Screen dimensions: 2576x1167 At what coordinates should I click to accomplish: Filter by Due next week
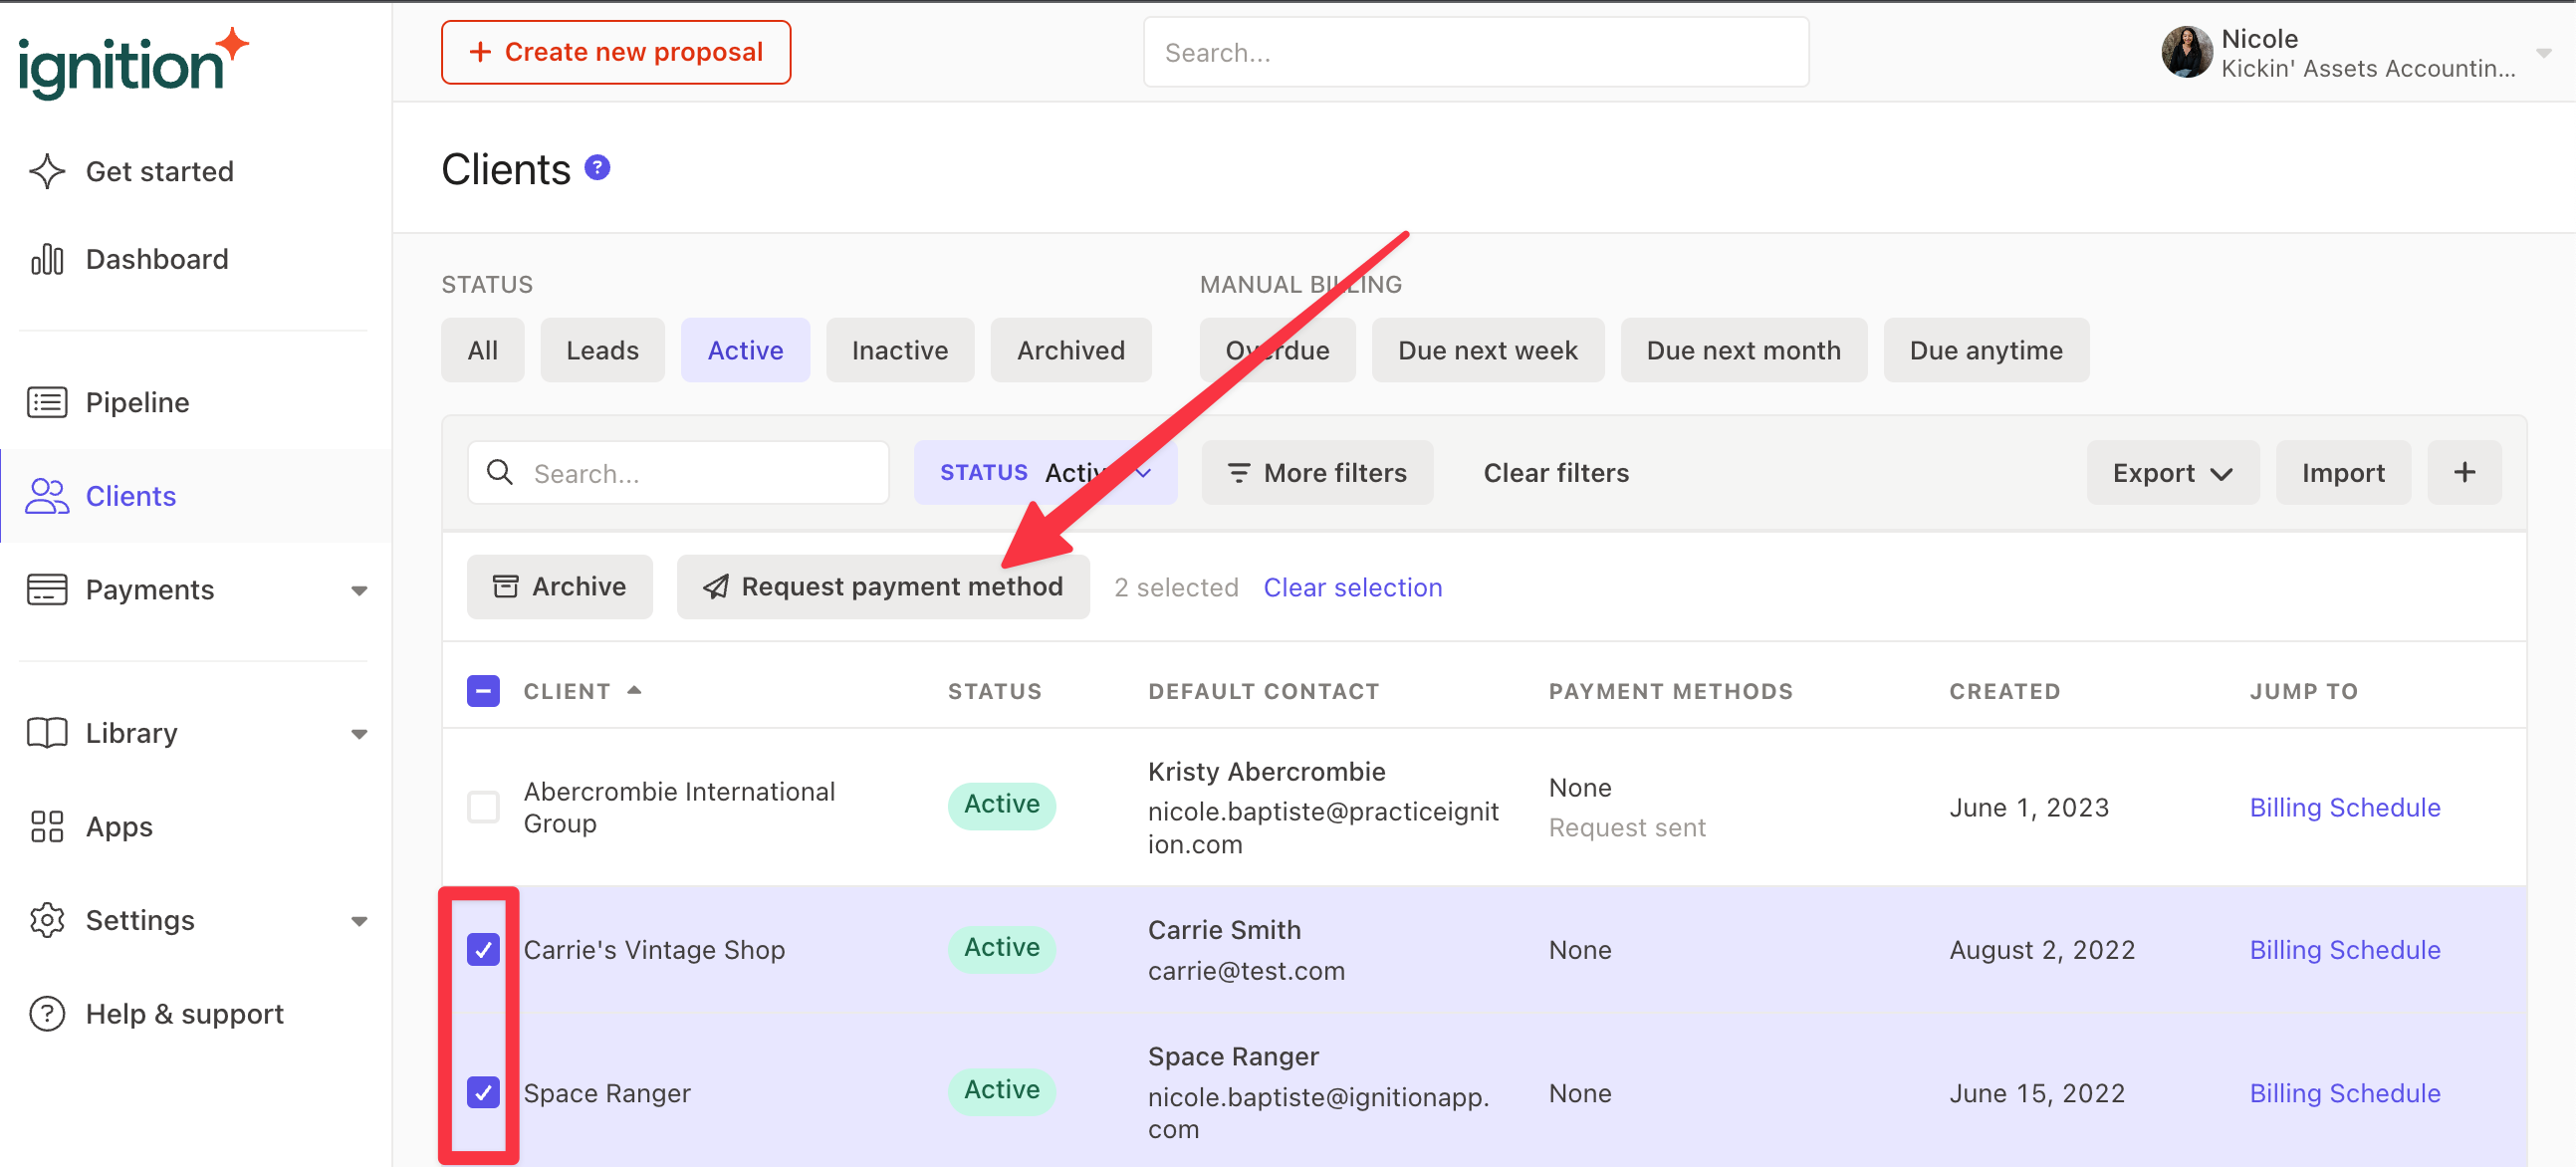[1487, 350]
